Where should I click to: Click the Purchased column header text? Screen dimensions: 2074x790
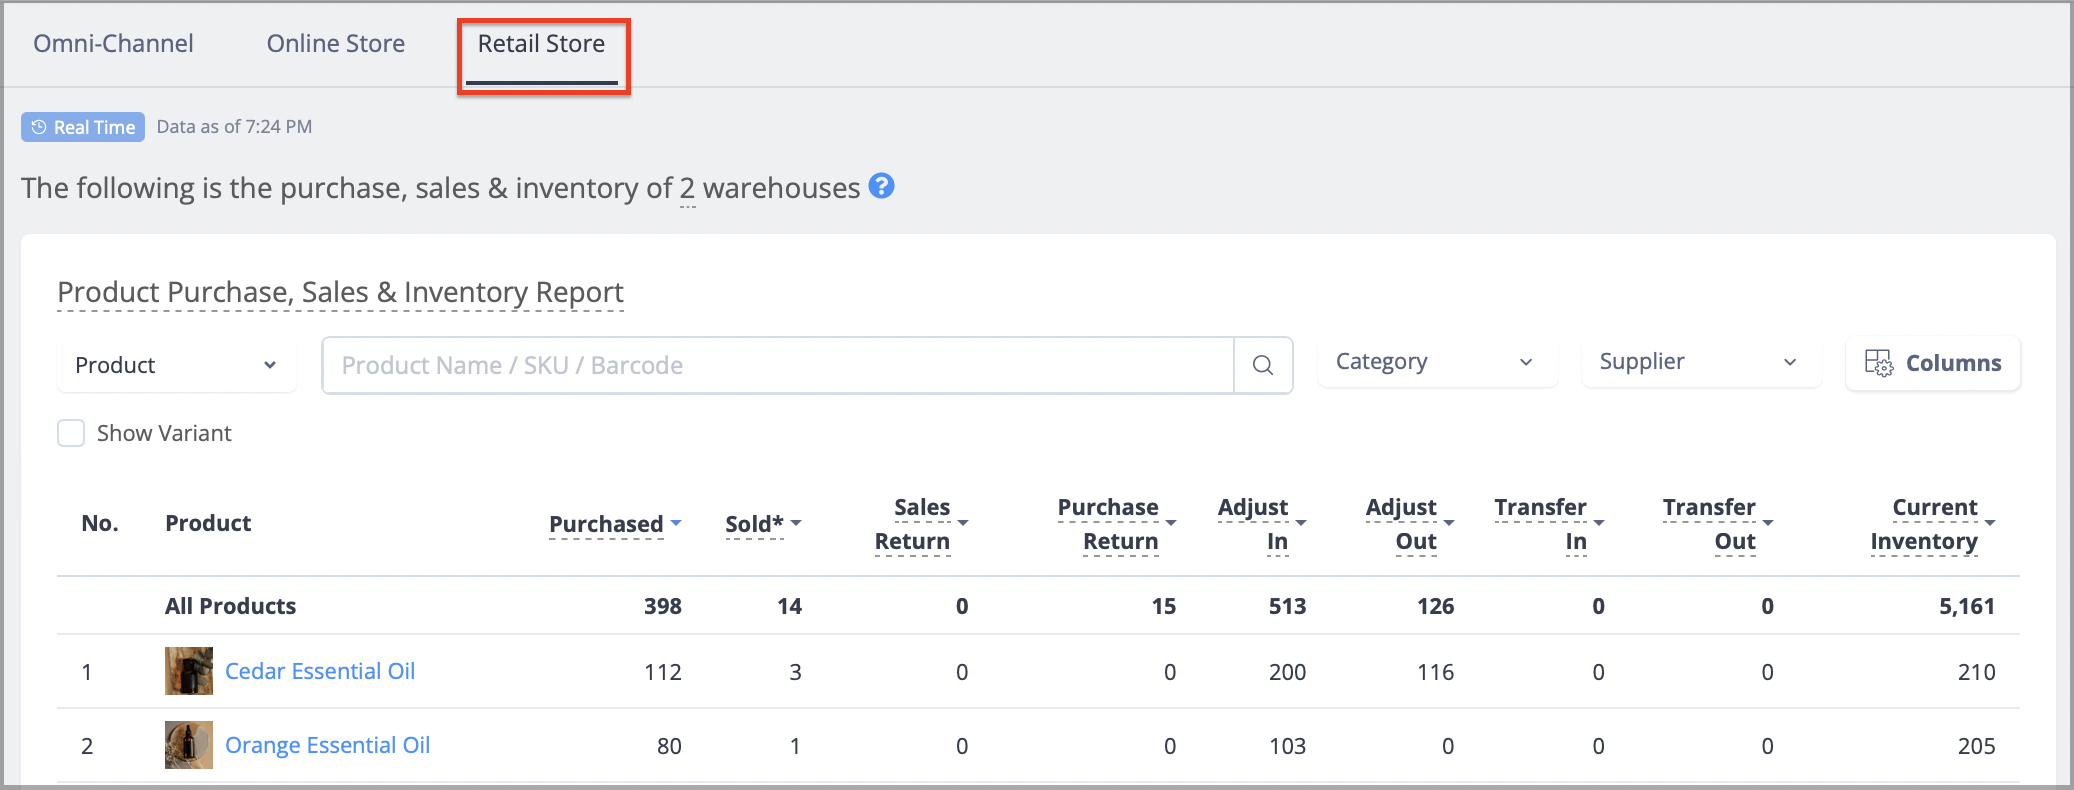(606, 524)
